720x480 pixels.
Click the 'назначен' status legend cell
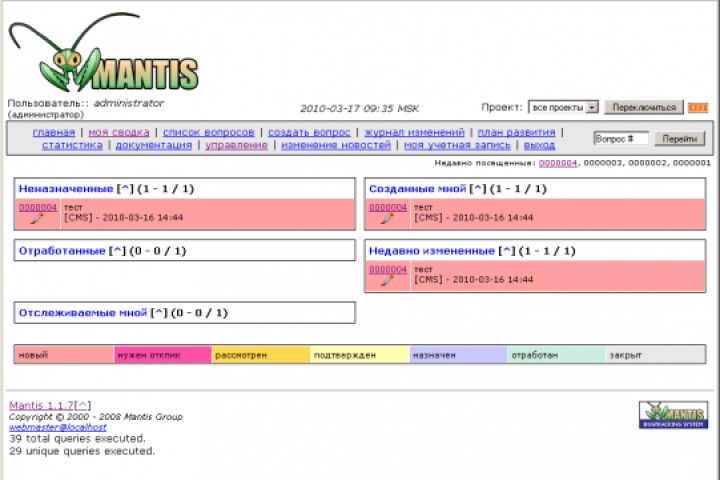[x=458, y=355]
